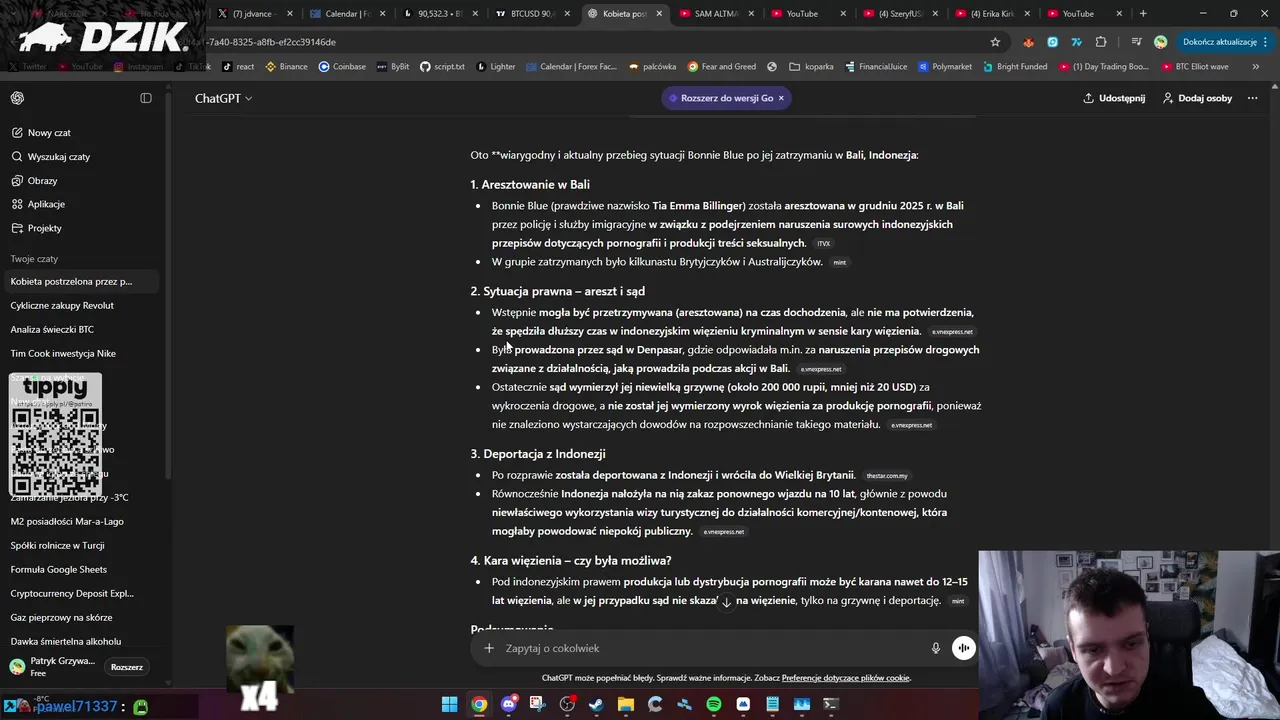Bookmark this page with the star icon
This screenshot has height=720, width=1280.
tap(995, 42)
